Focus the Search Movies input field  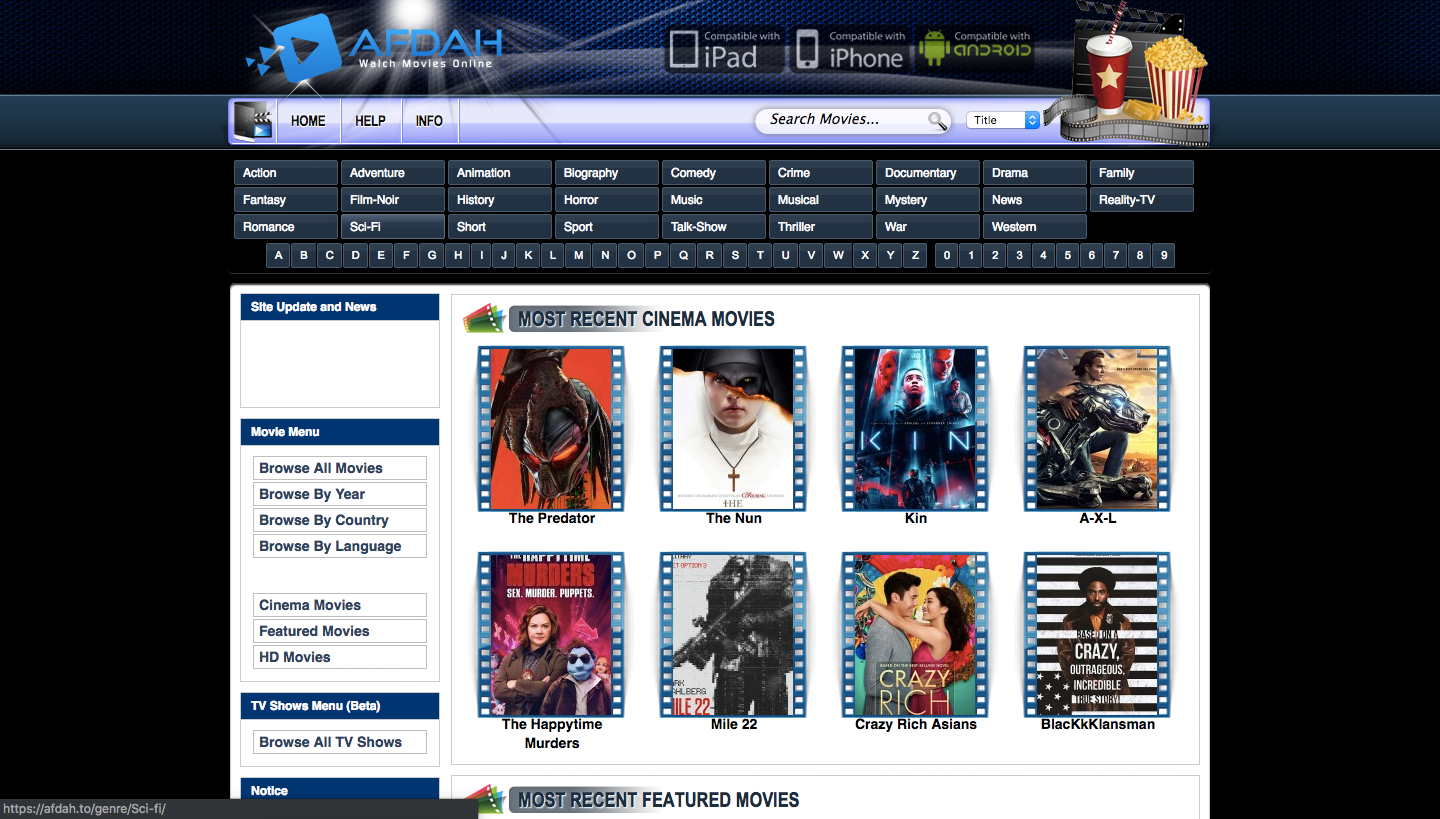(x=840, y=120)
